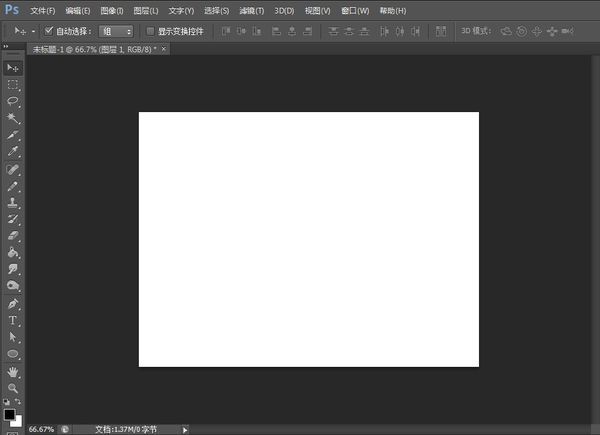Select the Pen tool

13,303
